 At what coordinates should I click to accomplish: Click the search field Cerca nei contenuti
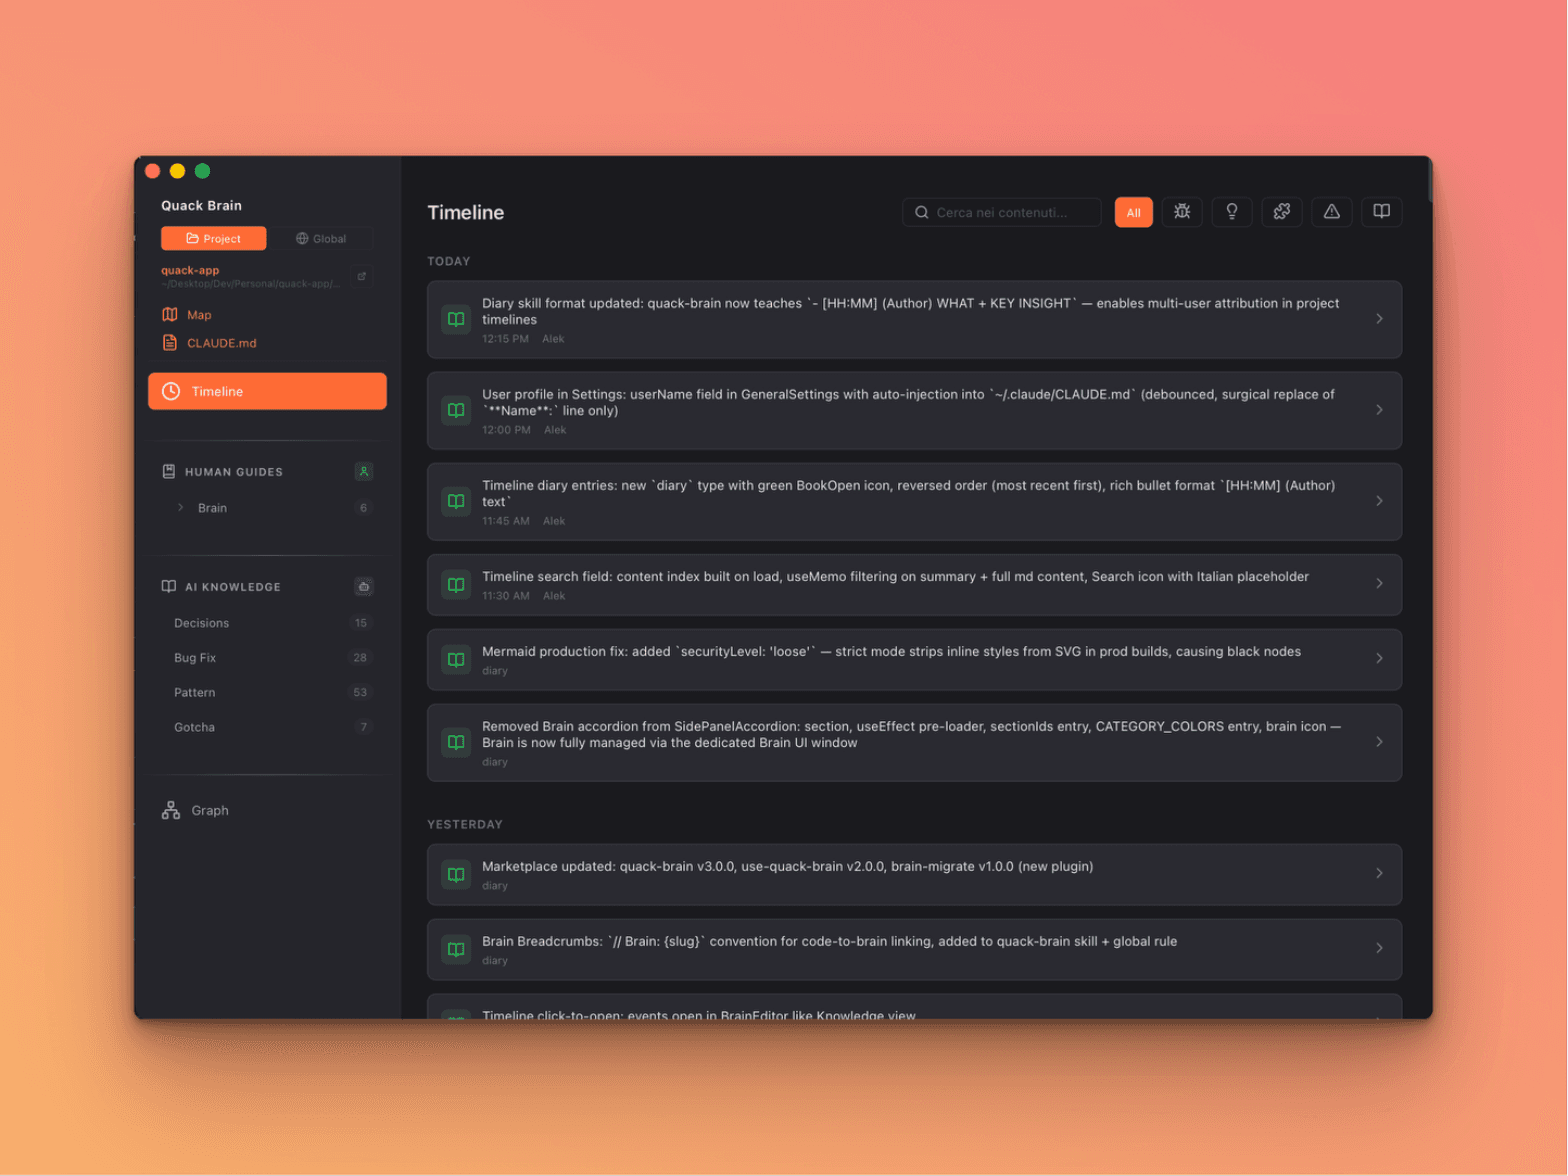[x=1001, y=212]
